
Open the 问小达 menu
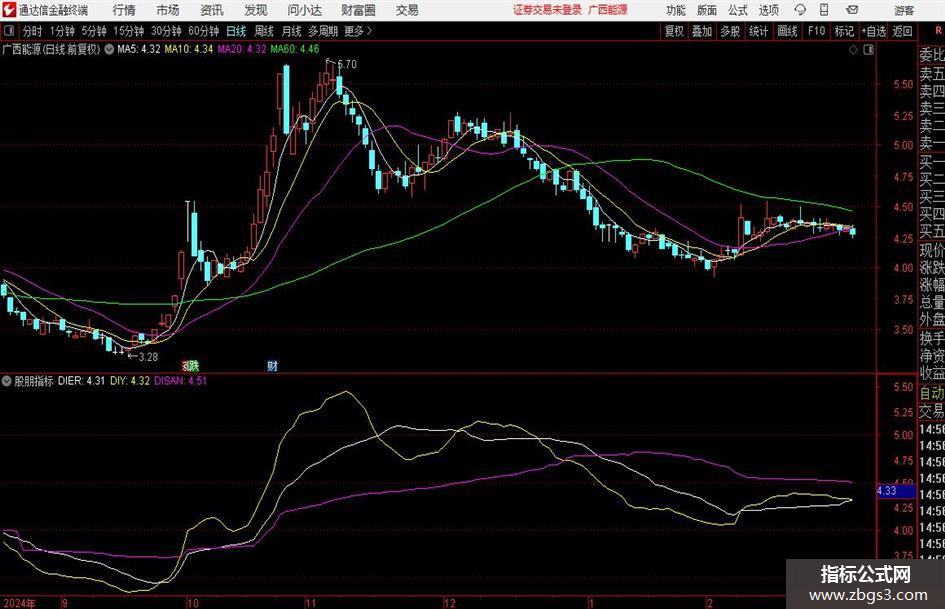pyautogui.click(x=304, y=10)
